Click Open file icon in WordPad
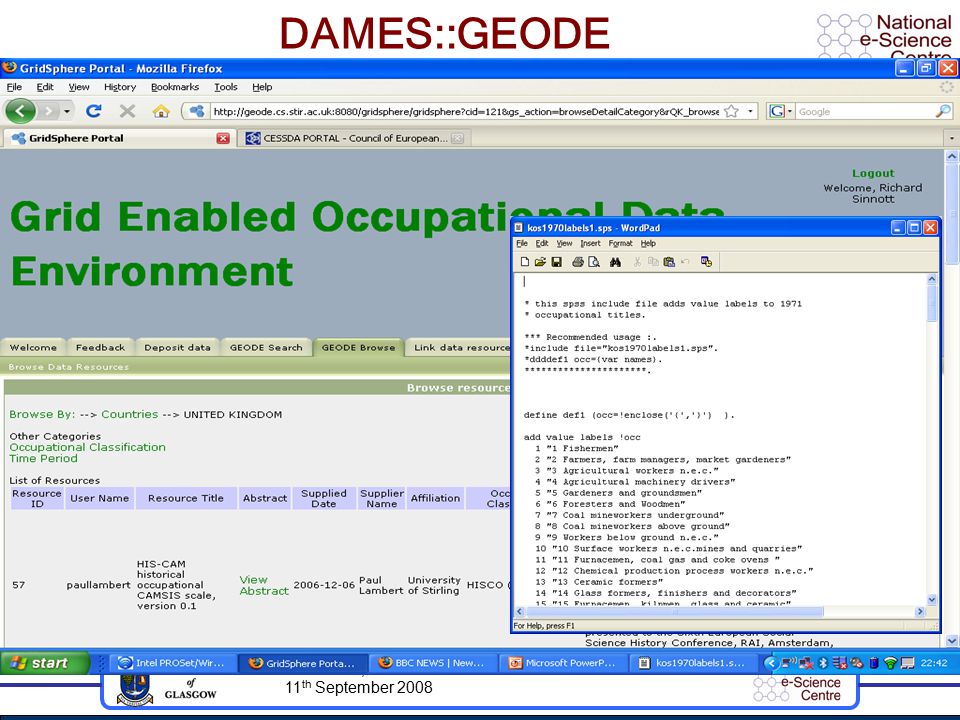 click(x=540, y=262)
